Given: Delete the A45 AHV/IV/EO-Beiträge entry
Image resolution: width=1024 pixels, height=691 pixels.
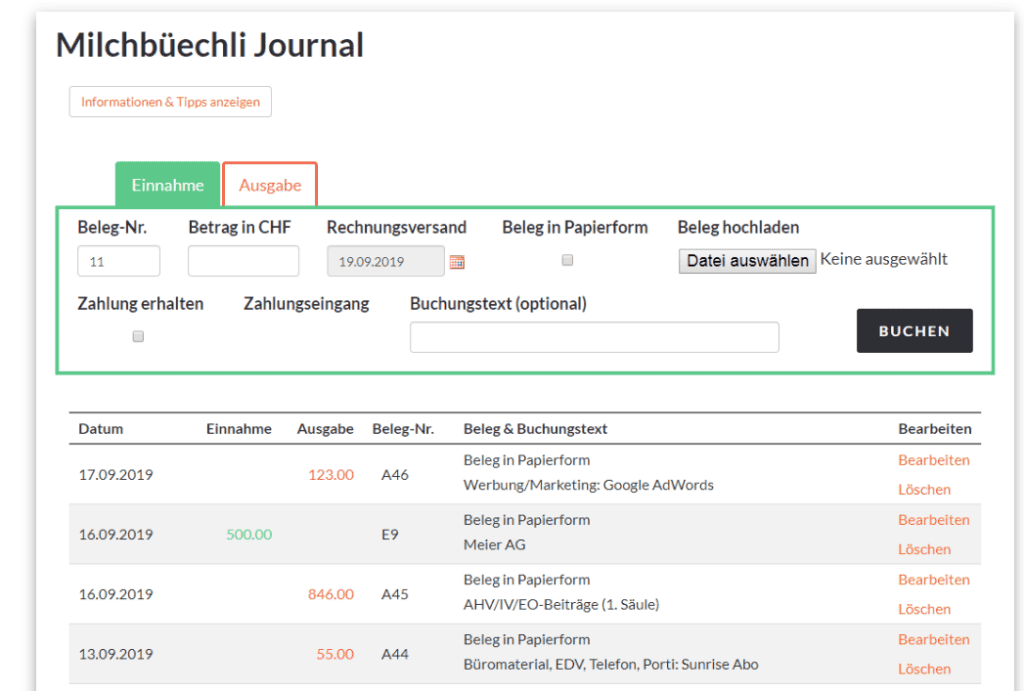Looking at the screenshot, I should (924, 609).
